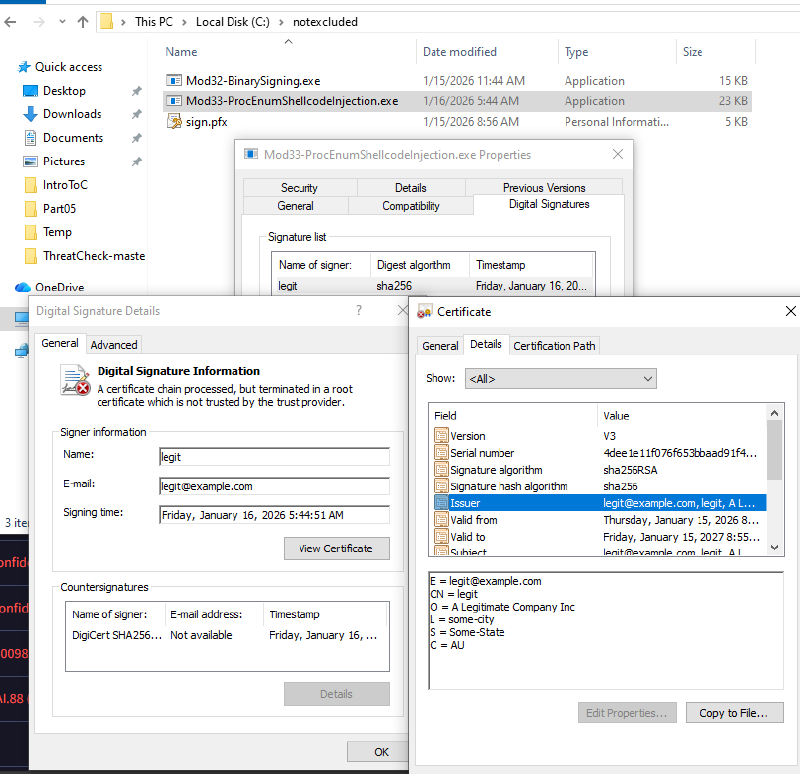
Task: Open the Previous Versions tab
Action: (x=544, y=187)
